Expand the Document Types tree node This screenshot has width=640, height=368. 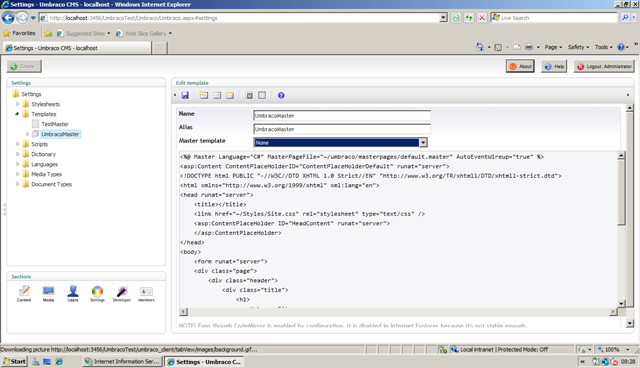[18, 184]
